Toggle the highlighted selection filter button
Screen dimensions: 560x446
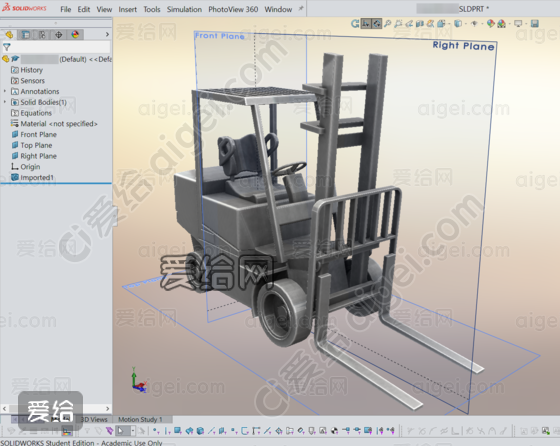click(366, 24)
